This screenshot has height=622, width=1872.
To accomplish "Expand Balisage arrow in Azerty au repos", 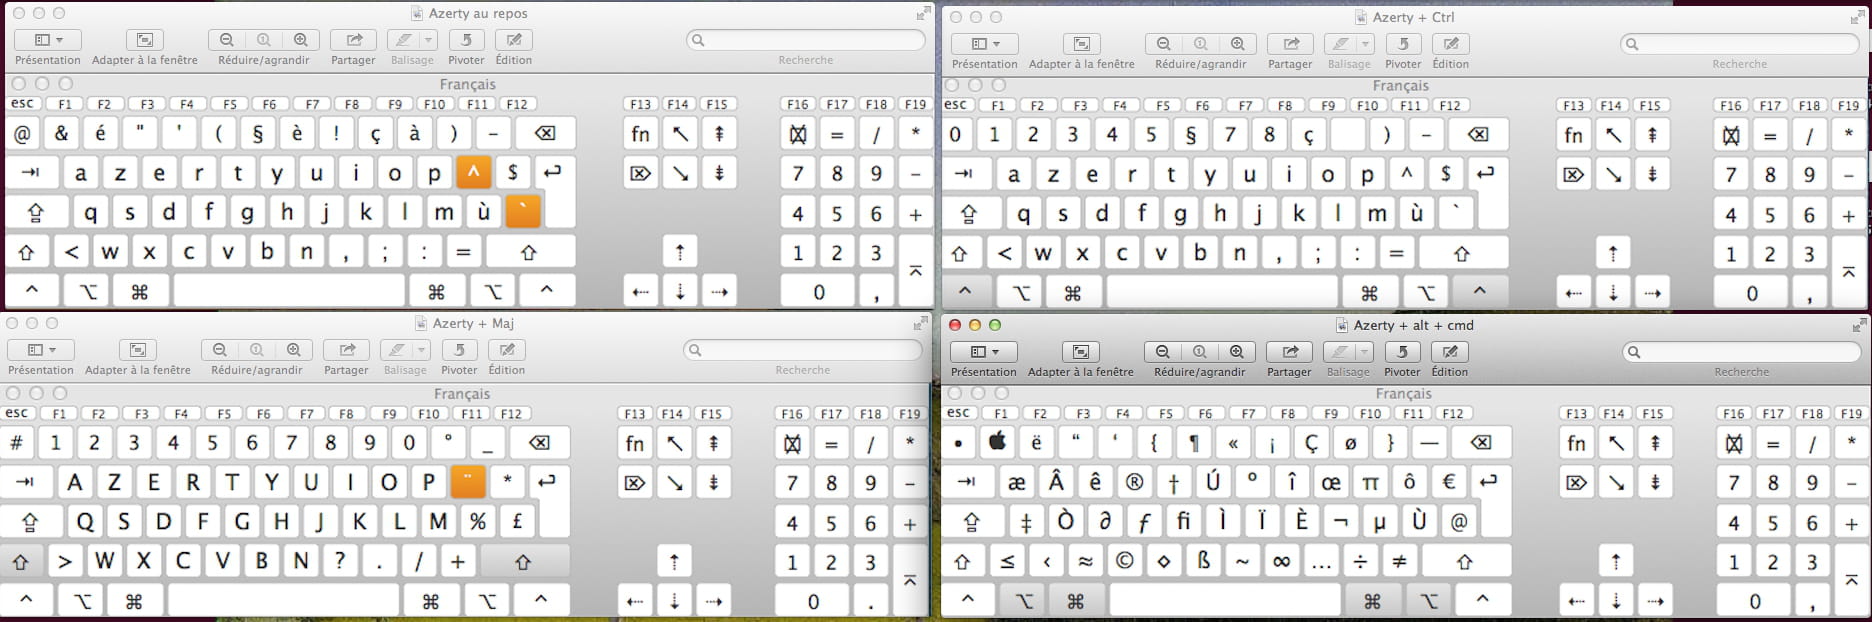I will point(429,40).
